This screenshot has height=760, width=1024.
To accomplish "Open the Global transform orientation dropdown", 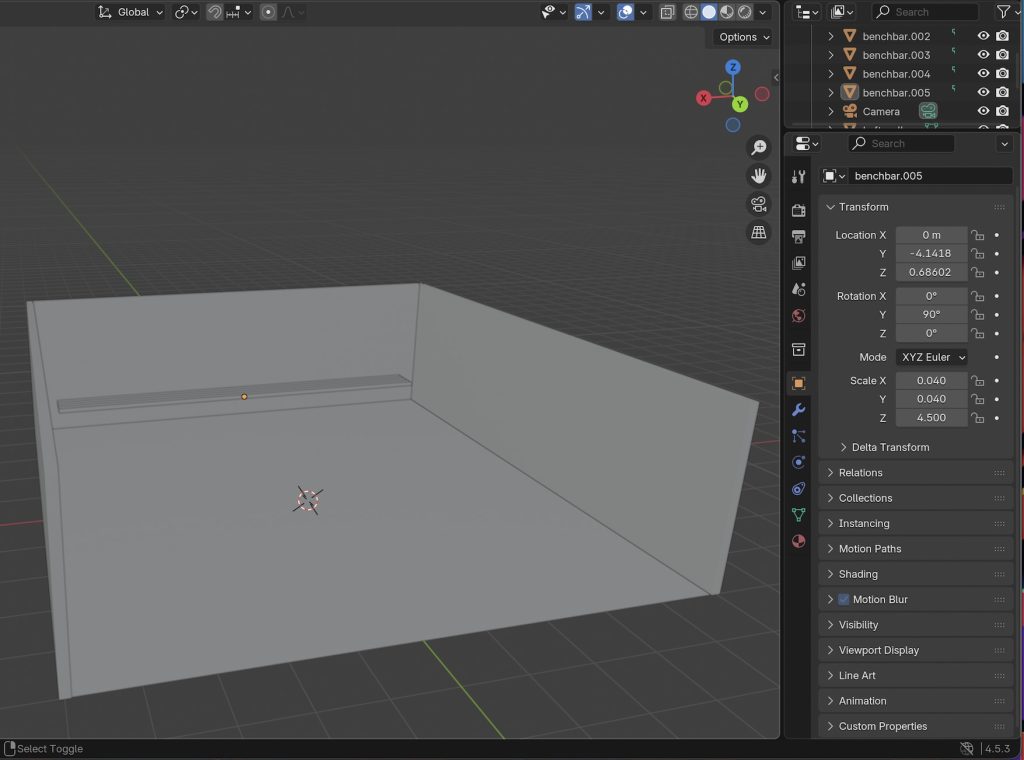I will point(131,12).
